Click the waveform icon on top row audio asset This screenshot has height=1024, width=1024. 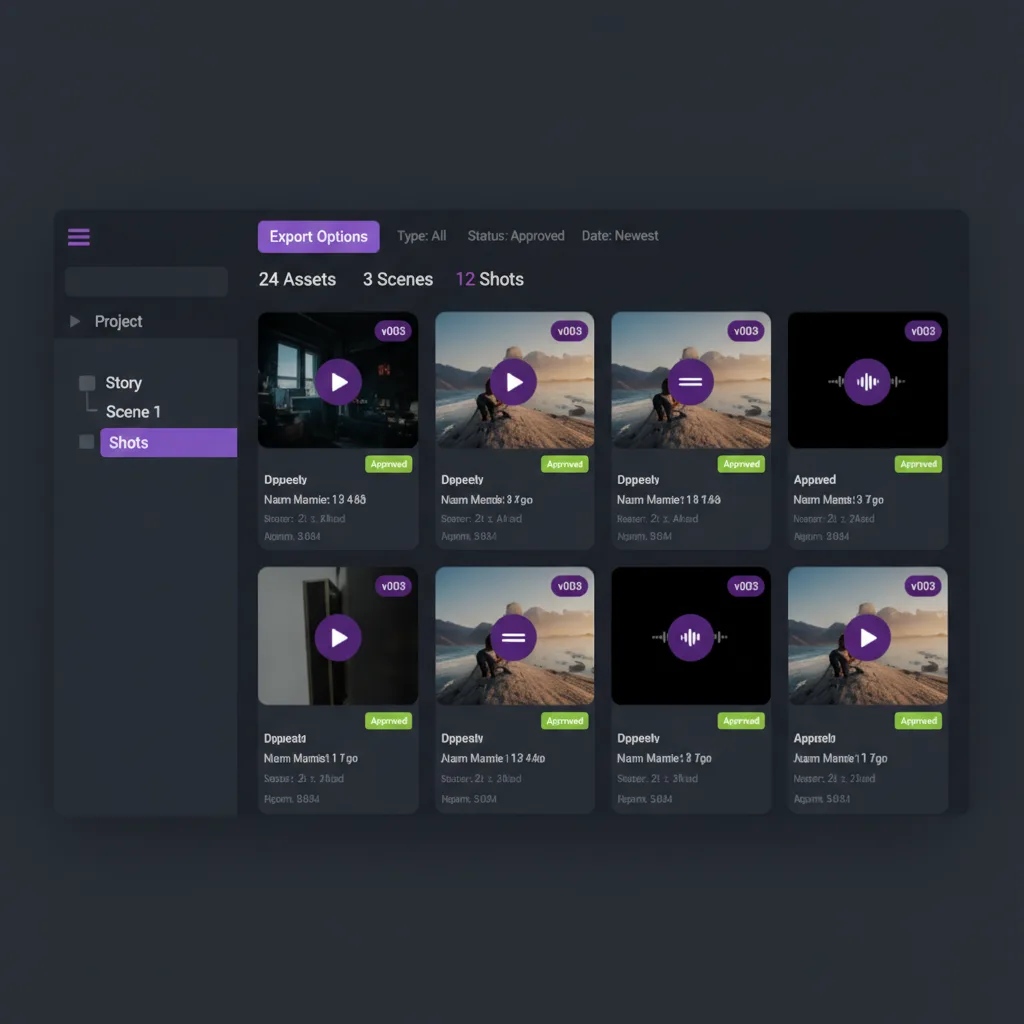(867, 382)
